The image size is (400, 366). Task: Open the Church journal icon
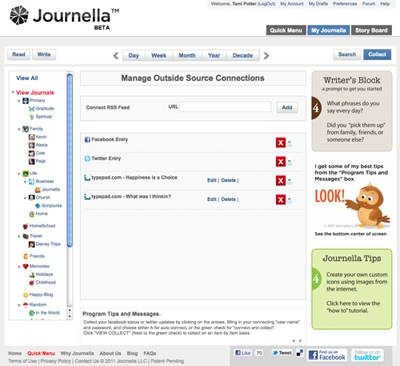tap(31, 198)
